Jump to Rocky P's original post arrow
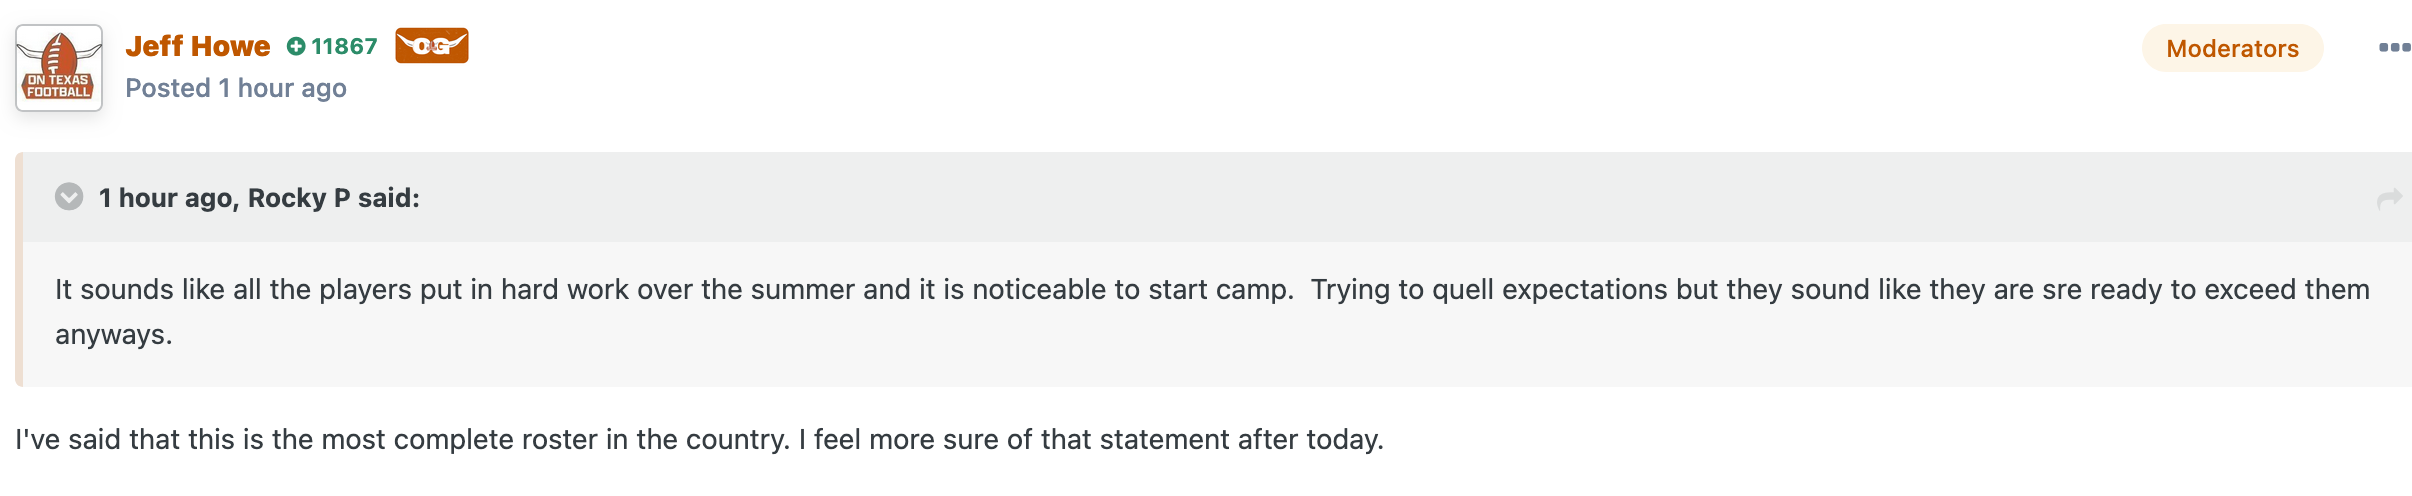This screenshot has width=2412, height=496. click(2389, 198)
